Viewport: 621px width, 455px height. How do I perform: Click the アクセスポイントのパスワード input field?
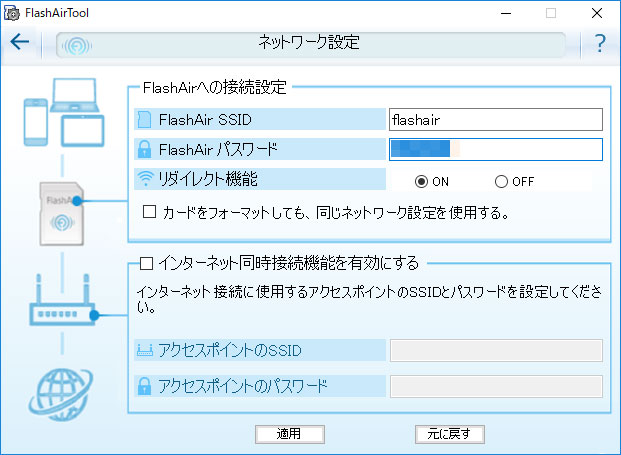496,386
